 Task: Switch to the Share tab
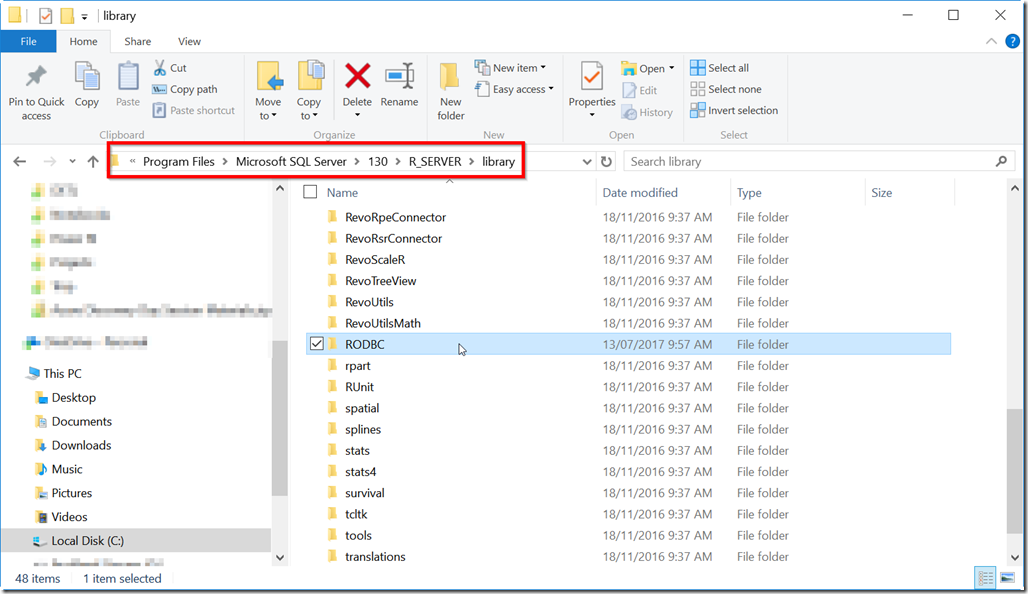pyautogui.click(x=138, y=41)
